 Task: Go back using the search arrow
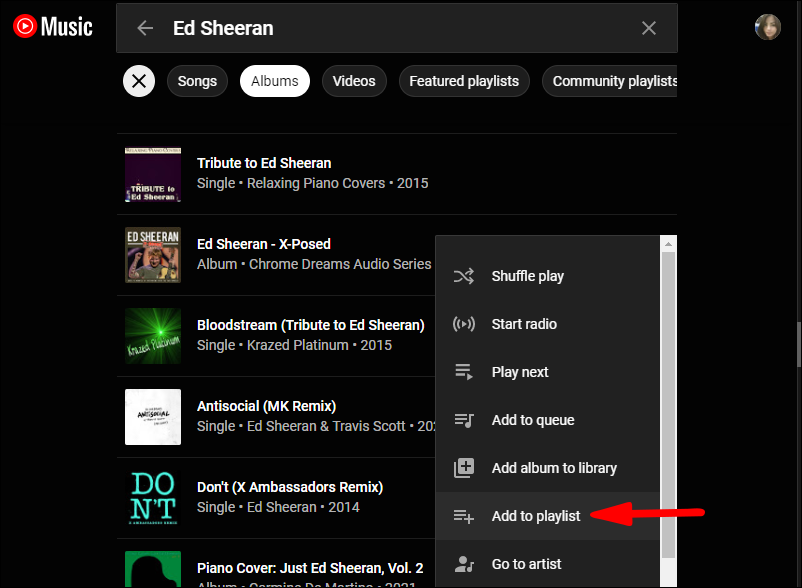point(145,28)
